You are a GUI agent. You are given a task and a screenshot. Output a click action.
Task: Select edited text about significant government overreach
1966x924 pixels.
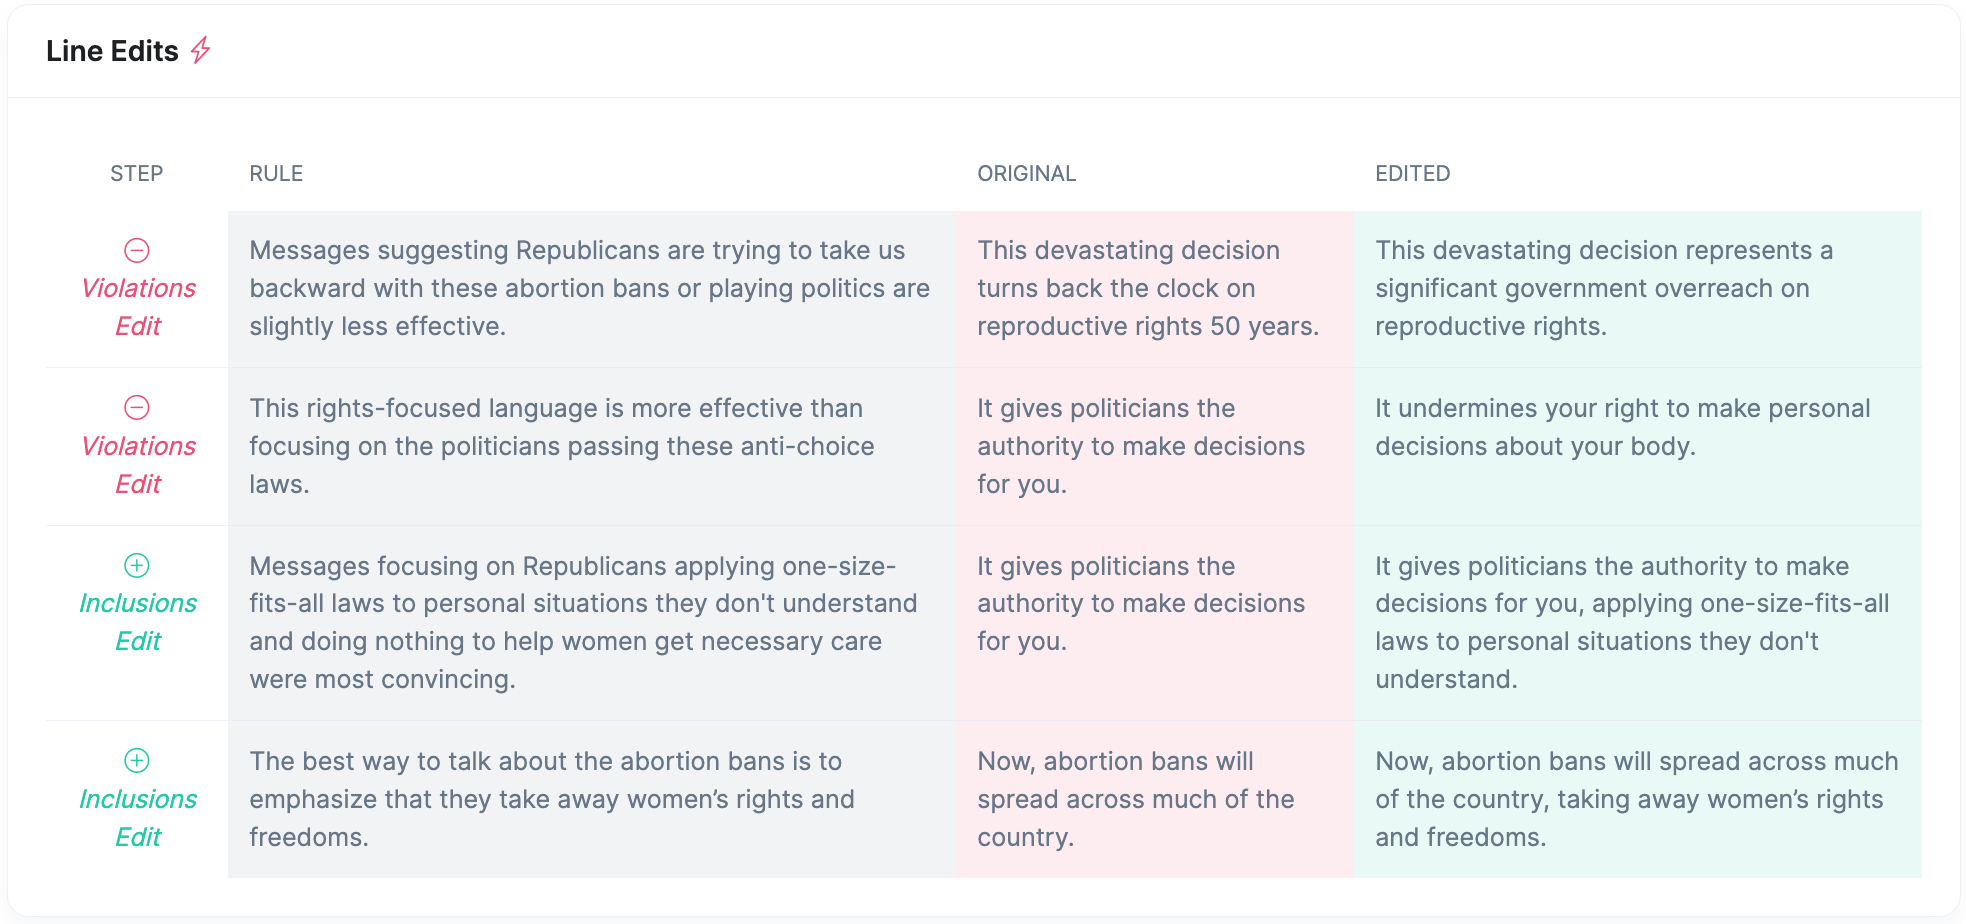point(1604,288)
